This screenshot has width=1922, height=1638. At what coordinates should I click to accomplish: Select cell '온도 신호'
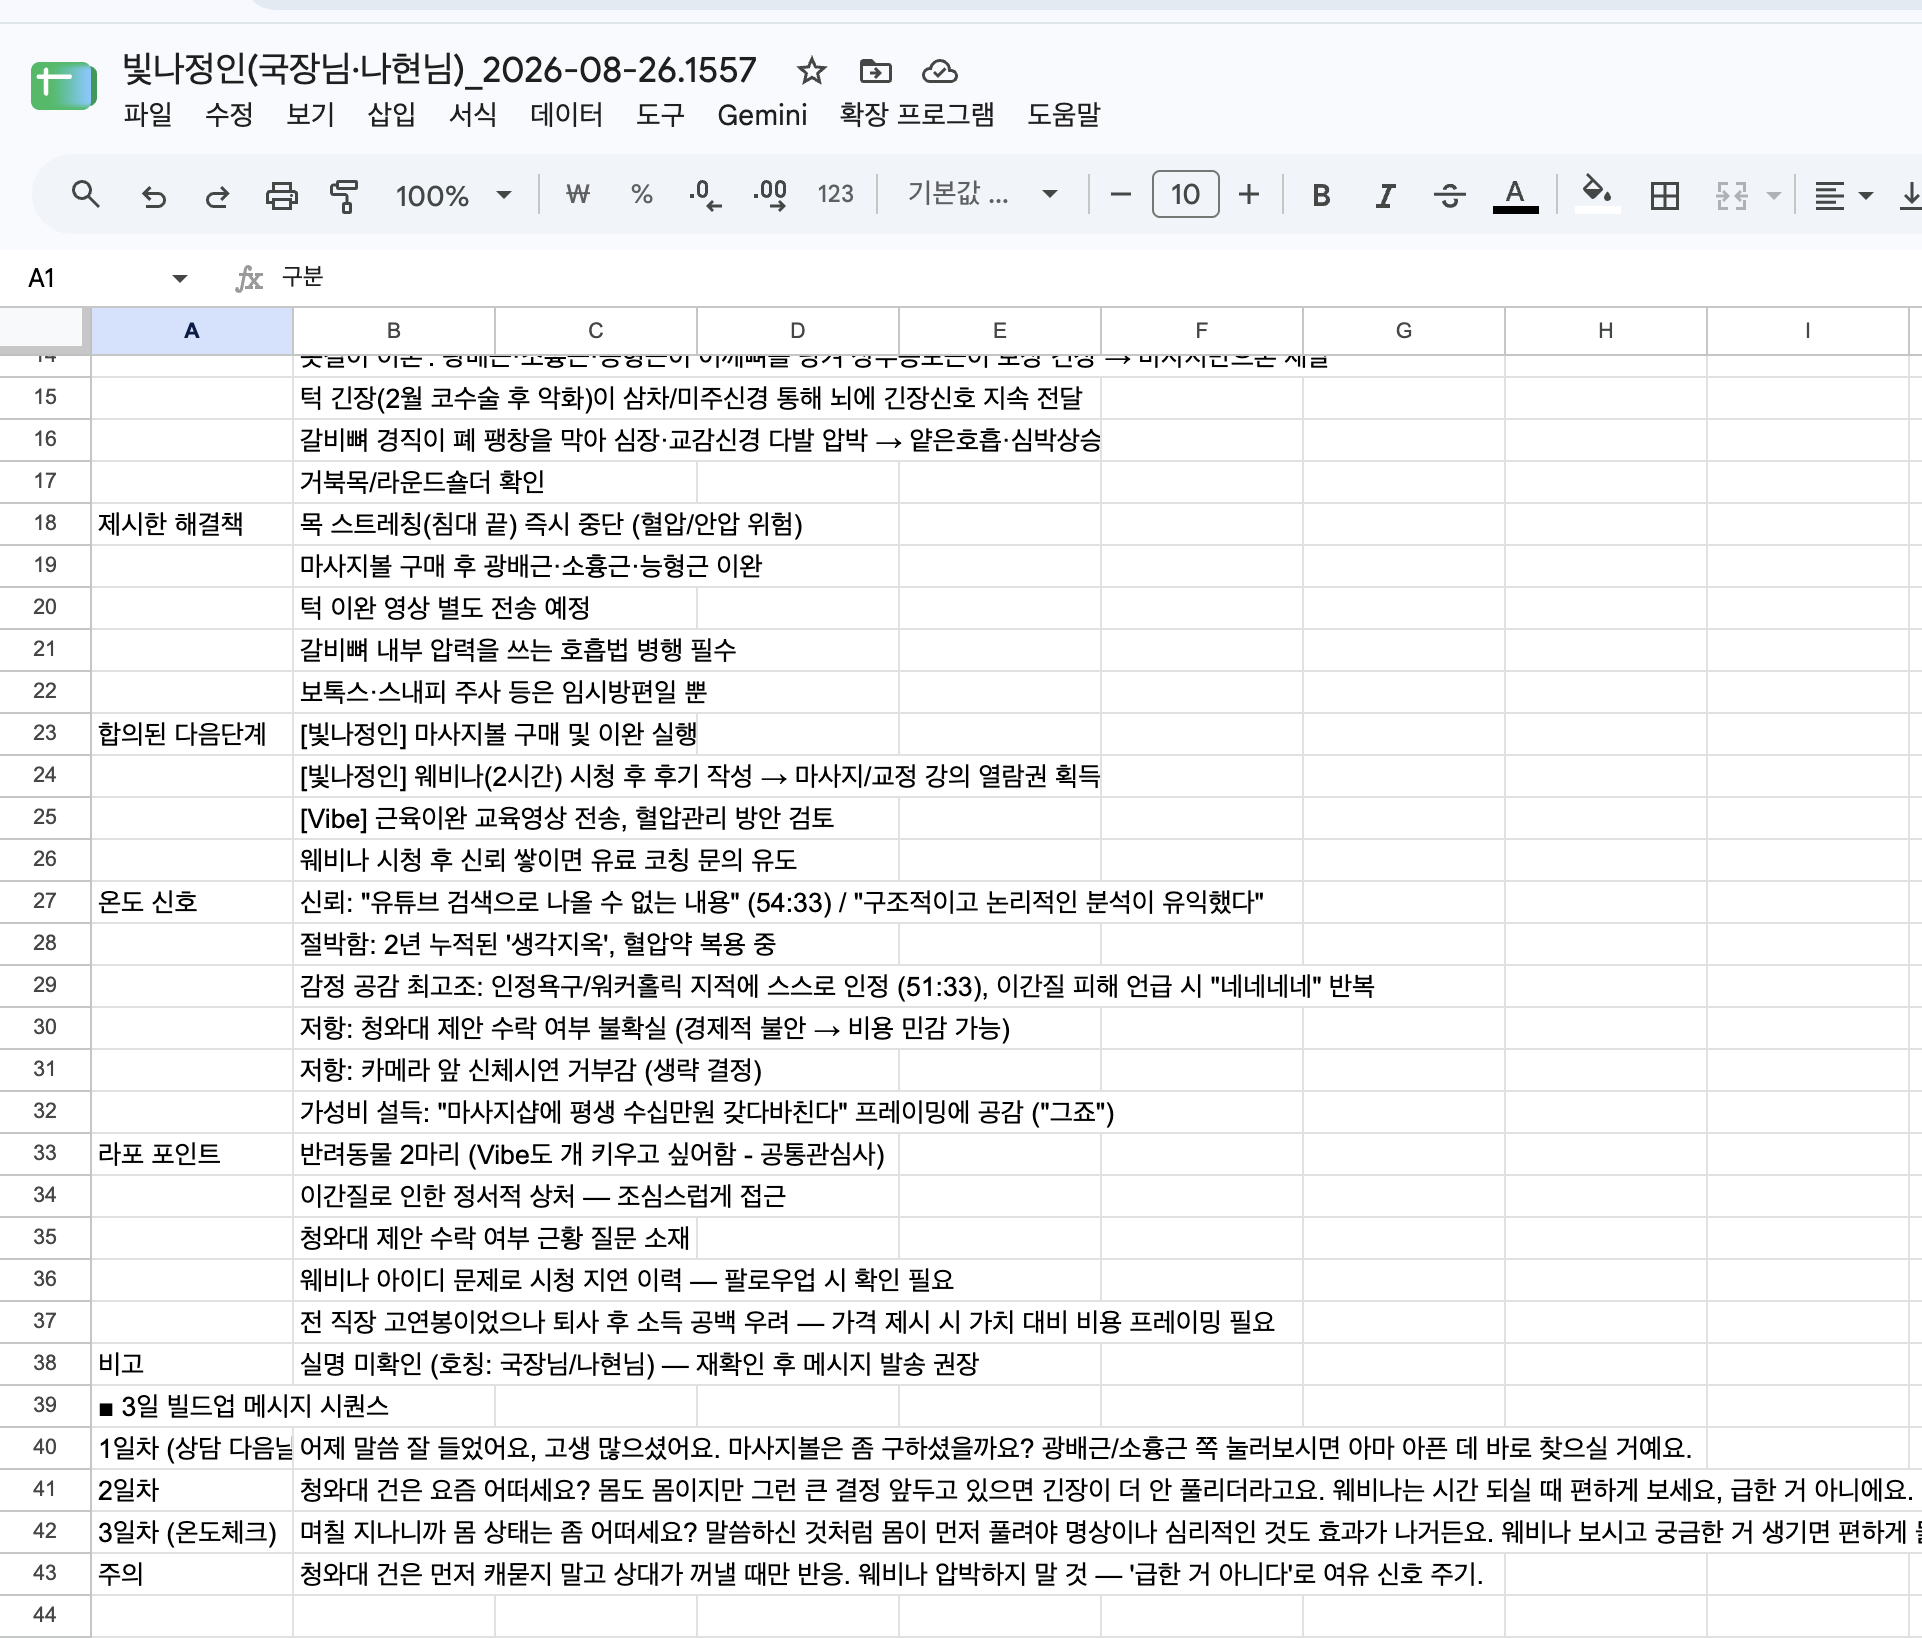(192, 901)
